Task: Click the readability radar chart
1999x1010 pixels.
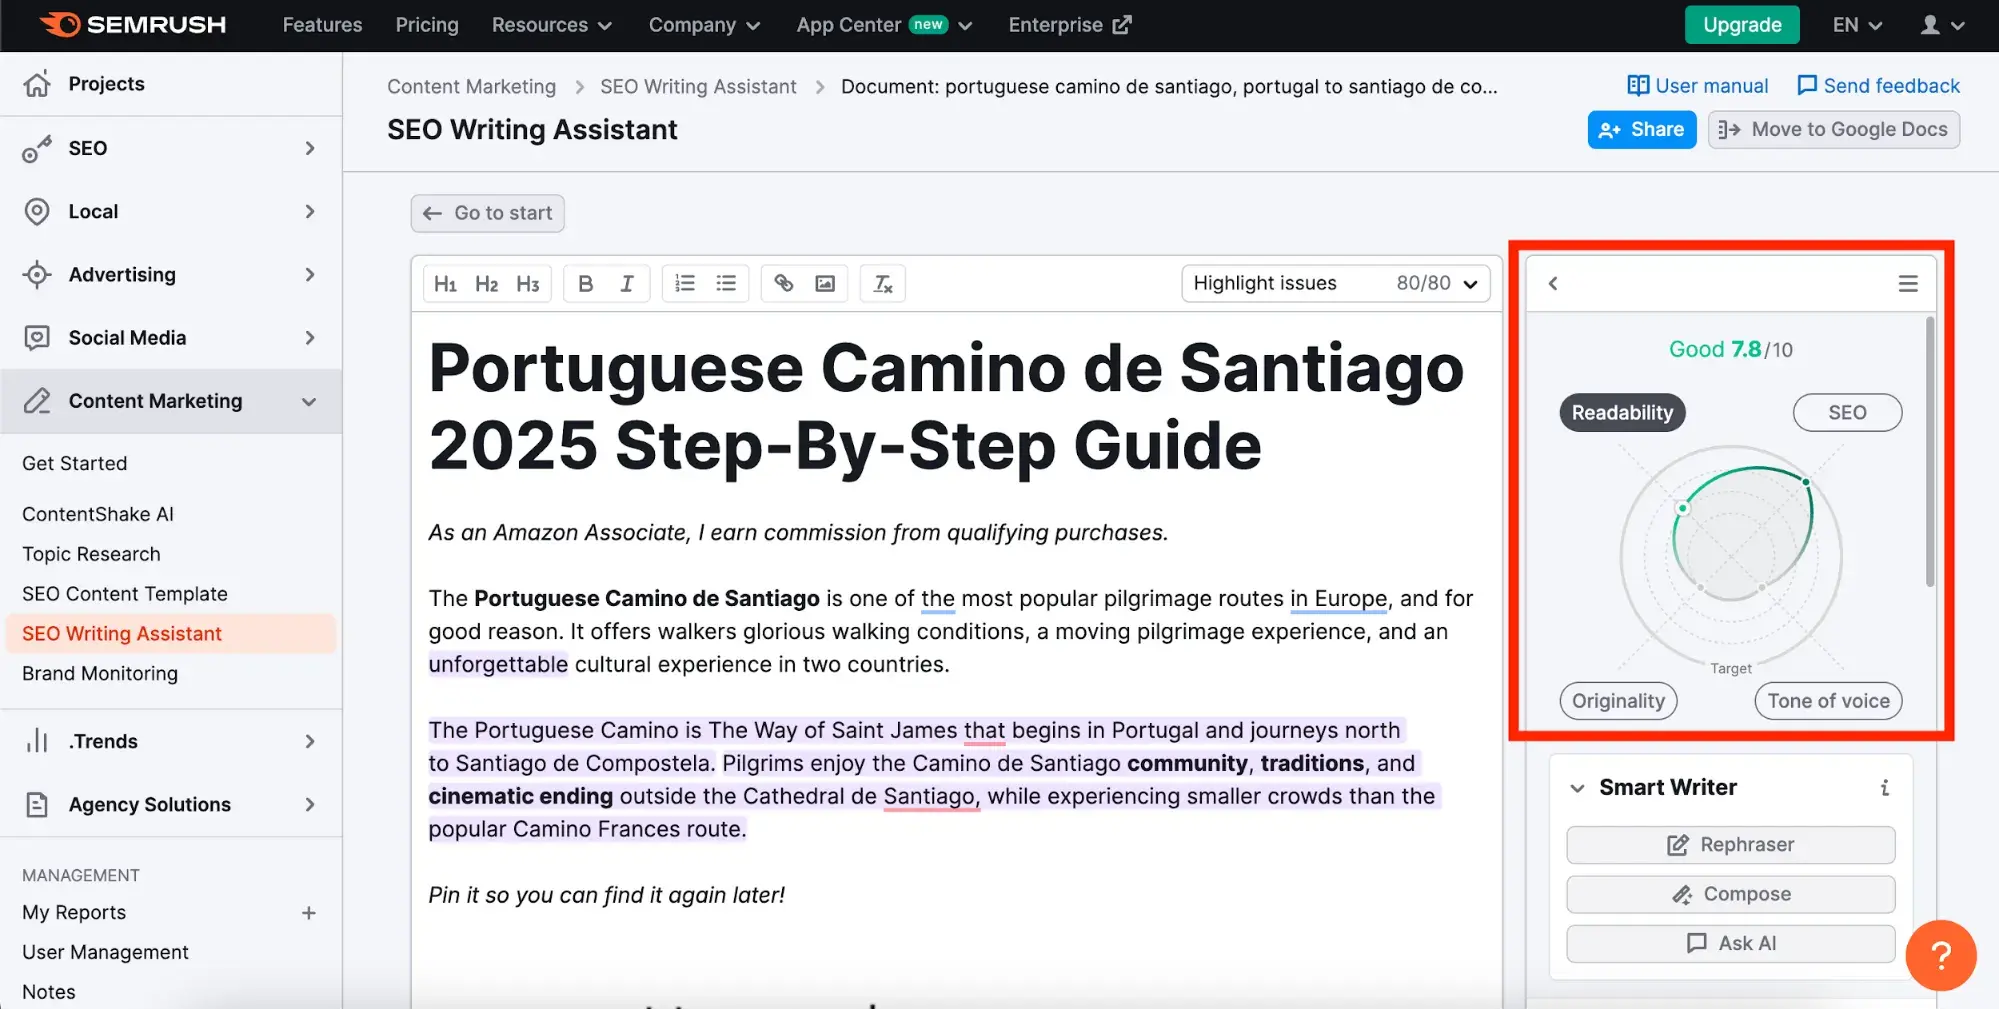Action: (x=1731, y=556)
